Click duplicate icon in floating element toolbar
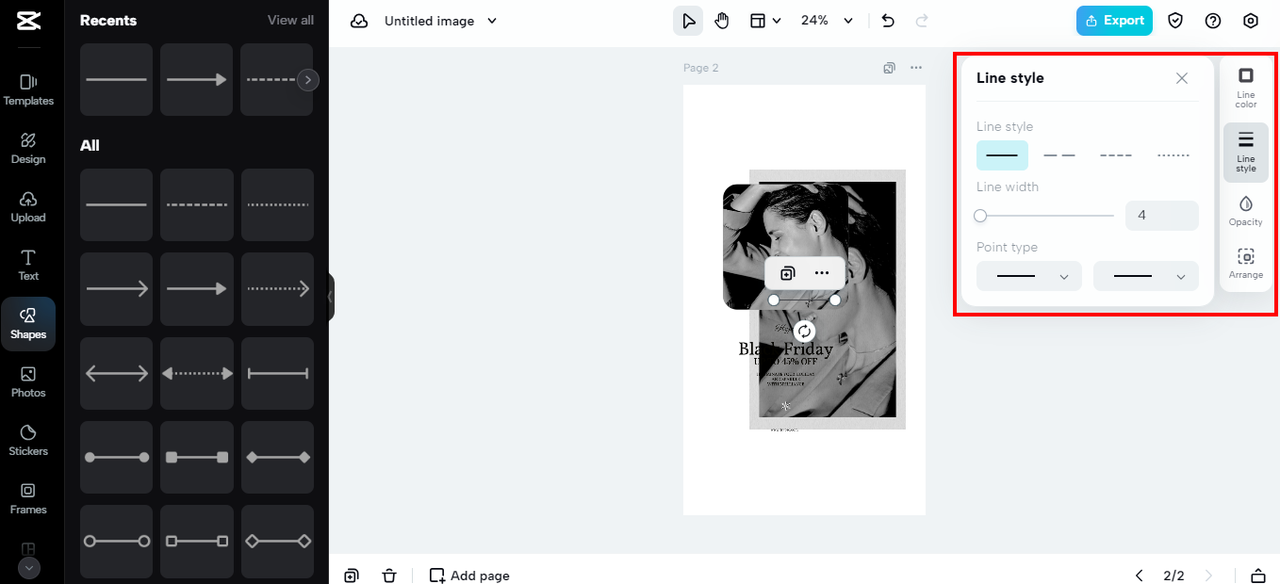 [788, 273]
